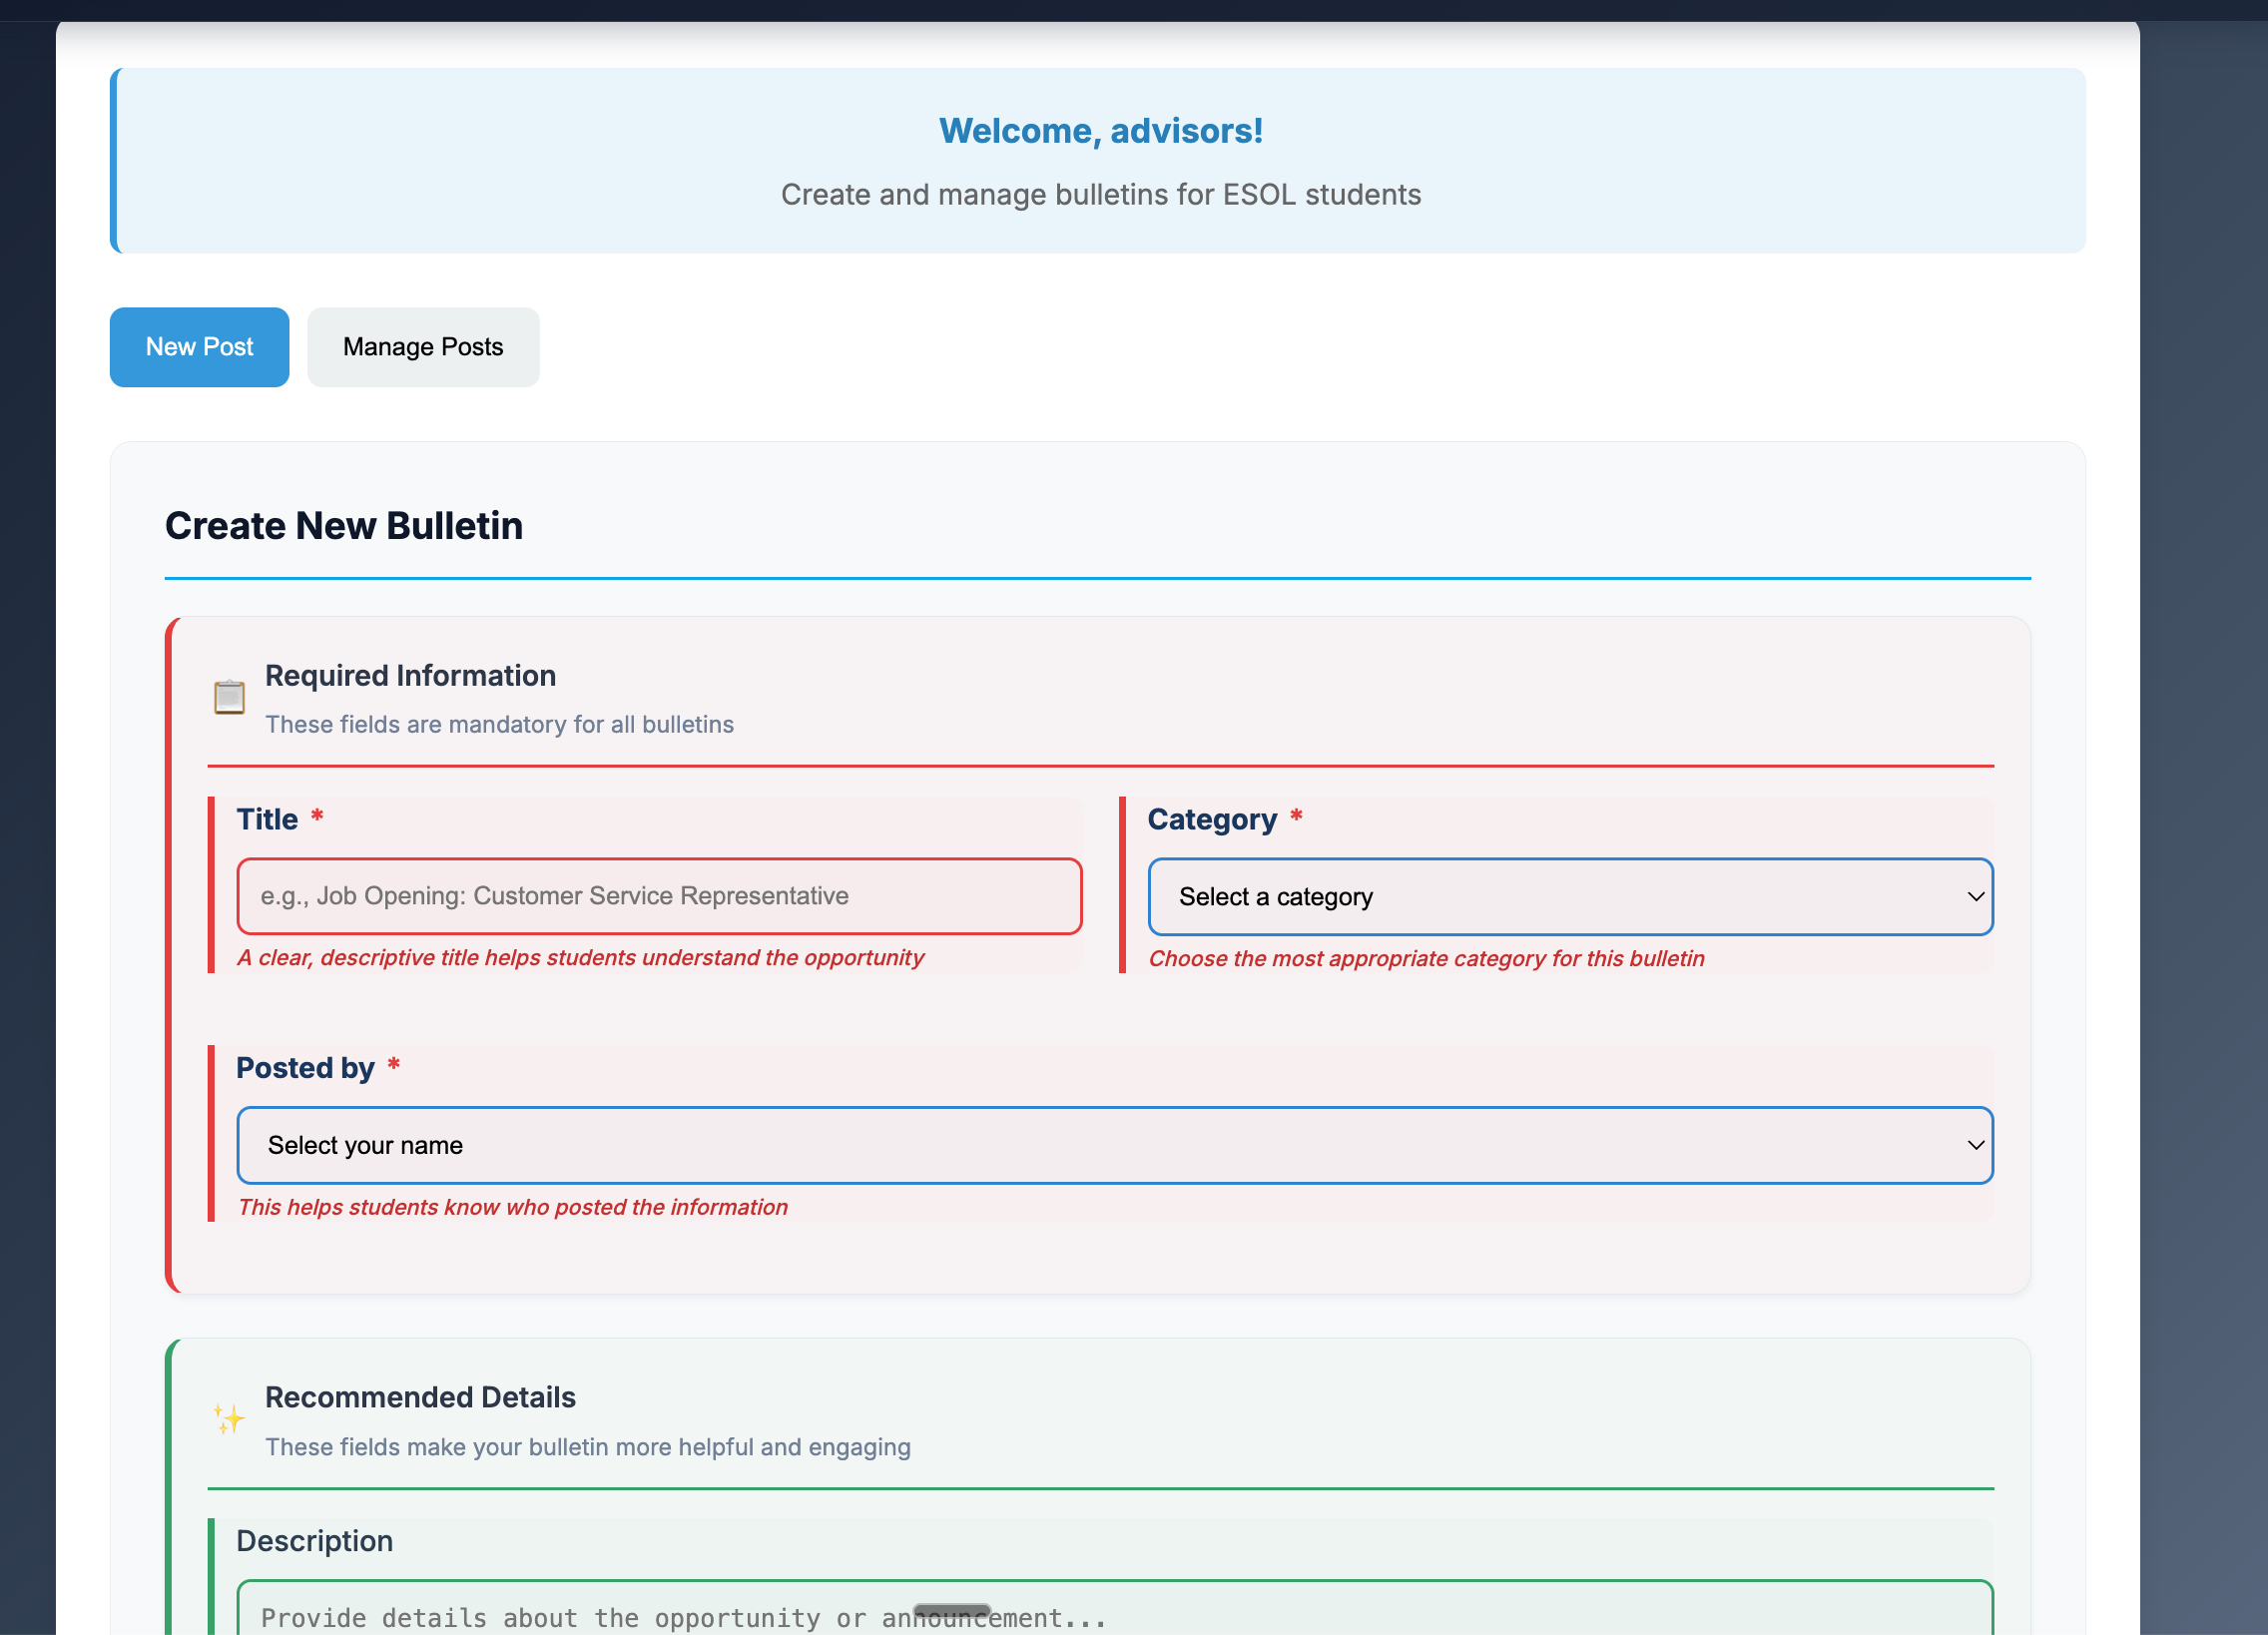The height and width of the screenshot is (1635, 2268).
Task: Expand the Select a category combo box
Action: [x=1570, y=897]
